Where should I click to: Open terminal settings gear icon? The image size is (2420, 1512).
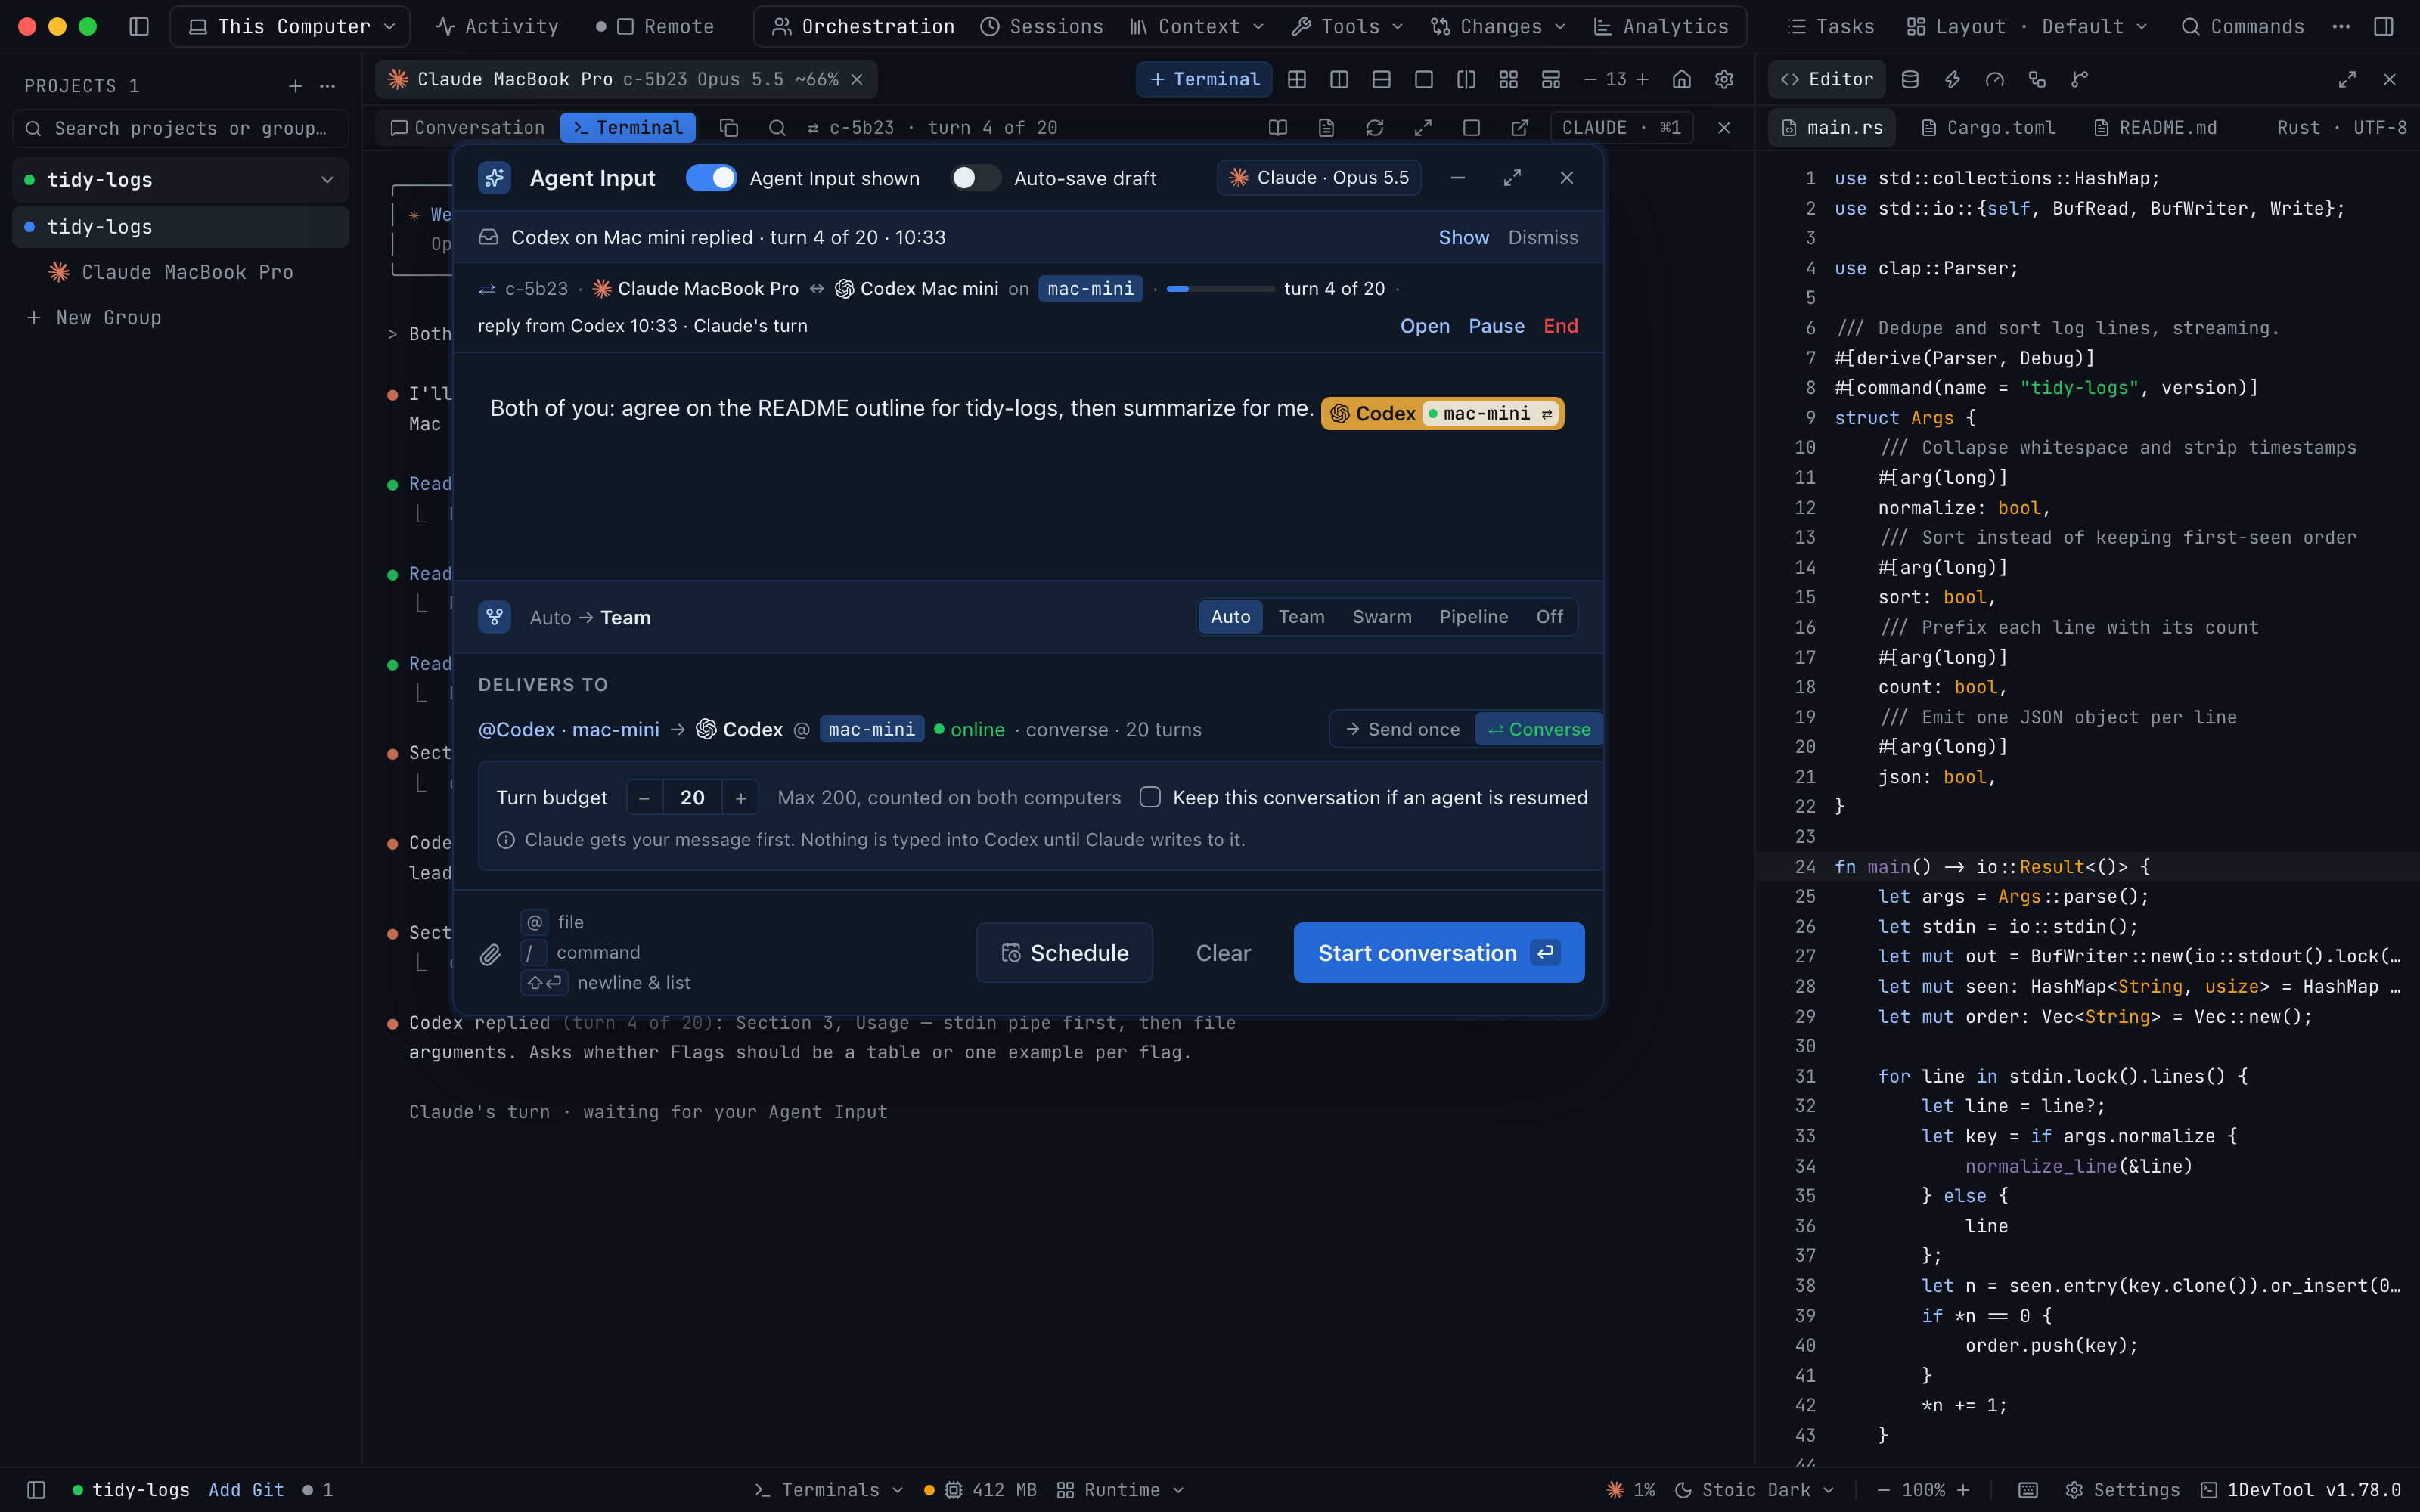pos(1724,79)
